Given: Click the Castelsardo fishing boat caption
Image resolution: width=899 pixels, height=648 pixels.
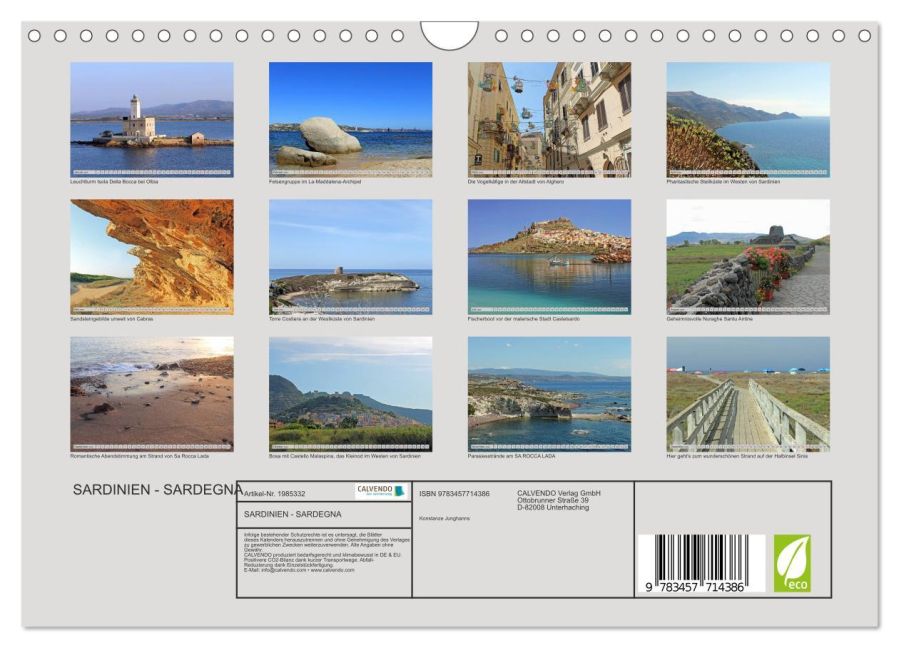Looking at the screenshot, I should click(523, 319).
